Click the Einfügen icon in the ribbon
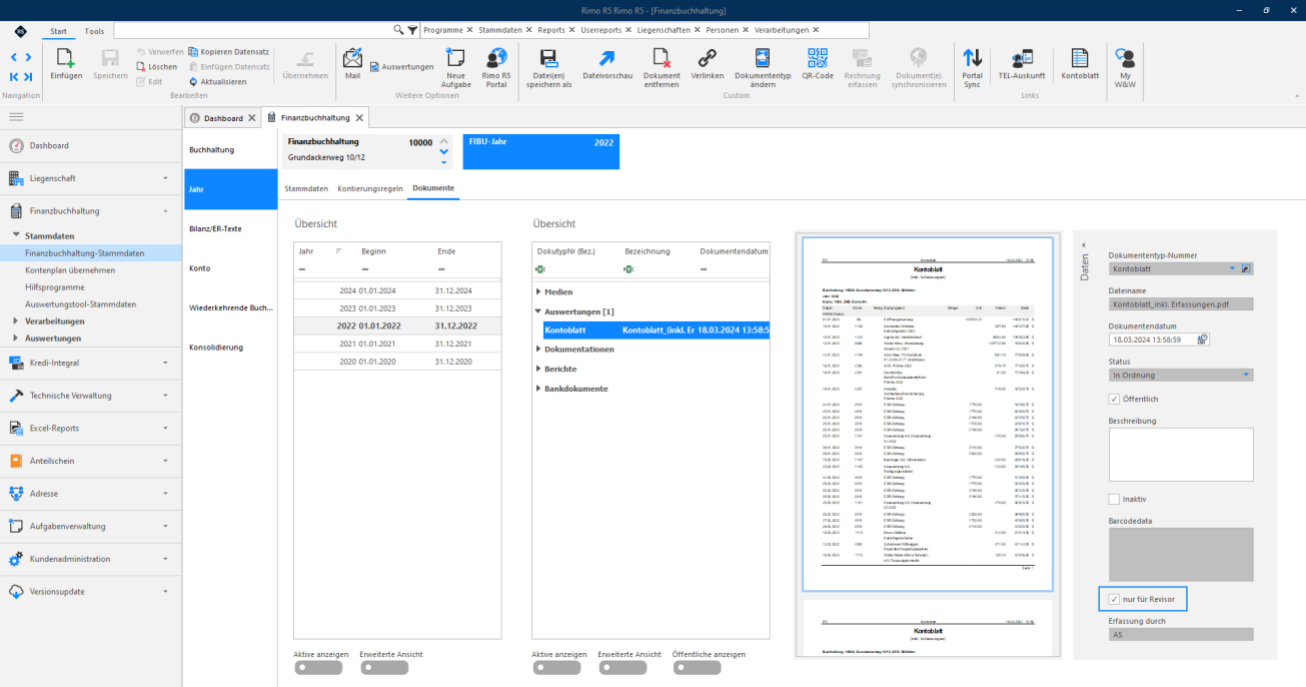The image size is (1306, 687). click(x=66, y=58)
